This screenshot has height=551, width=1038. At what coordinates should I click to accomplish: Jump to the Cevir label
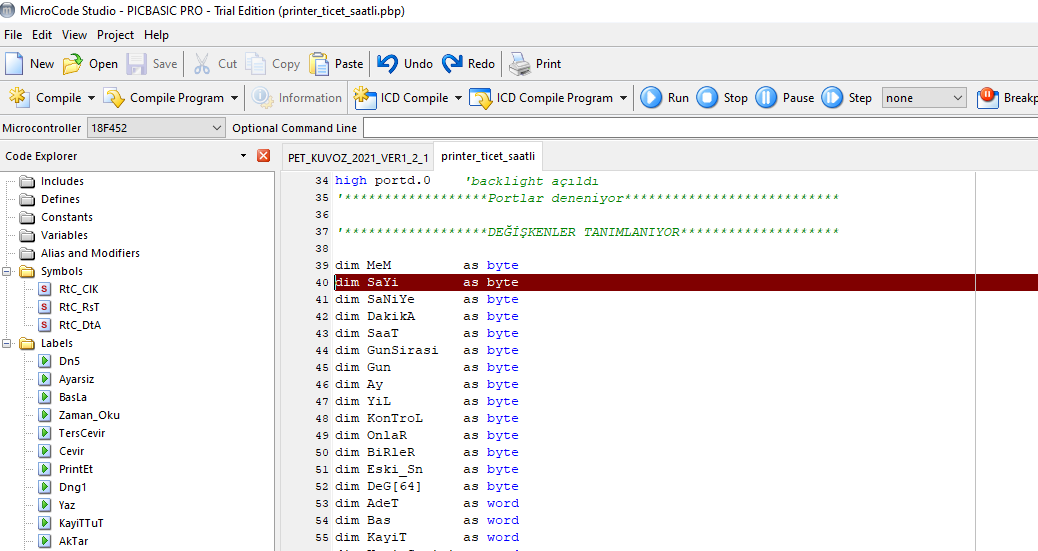pyautogui.click(x=71, y=451)
